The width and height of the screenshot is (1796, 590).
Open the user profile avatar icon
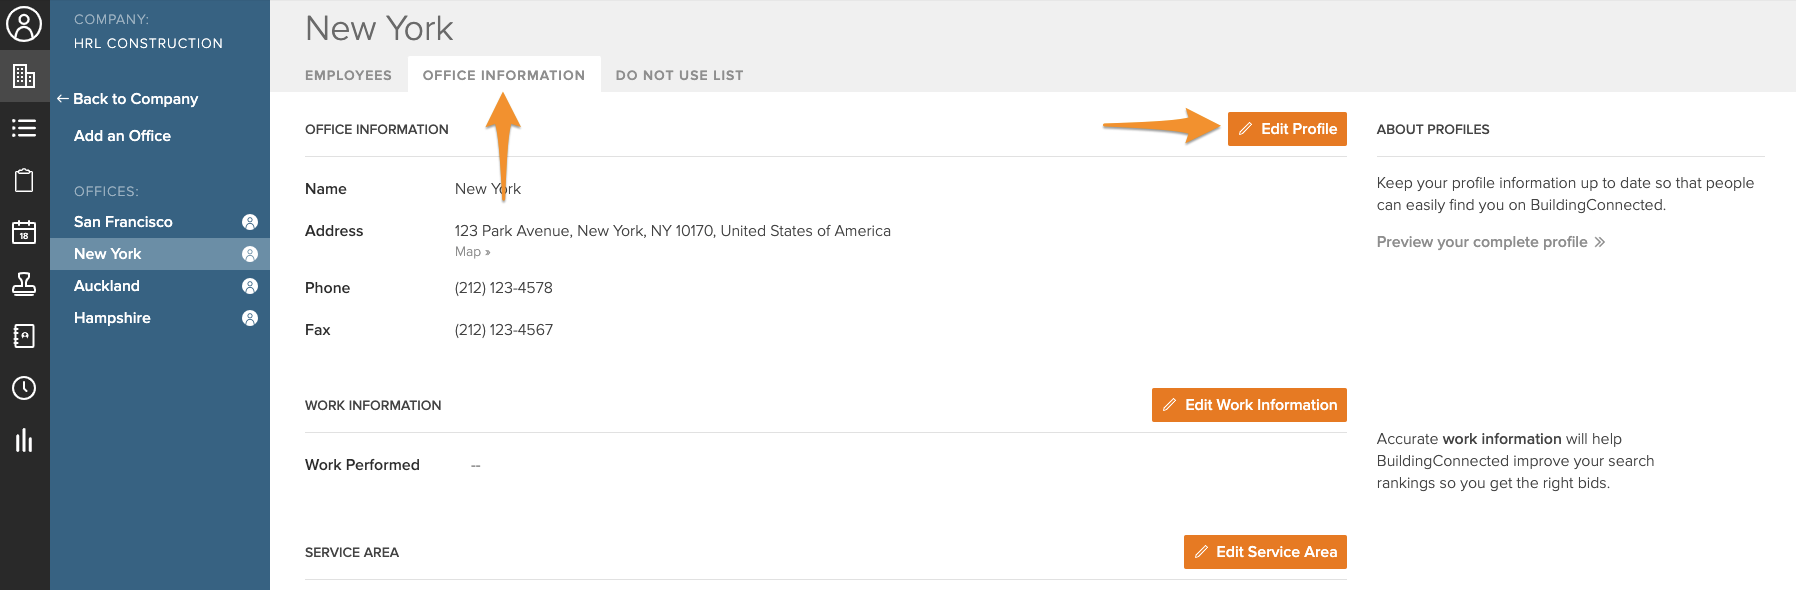[x=24, y=24]
